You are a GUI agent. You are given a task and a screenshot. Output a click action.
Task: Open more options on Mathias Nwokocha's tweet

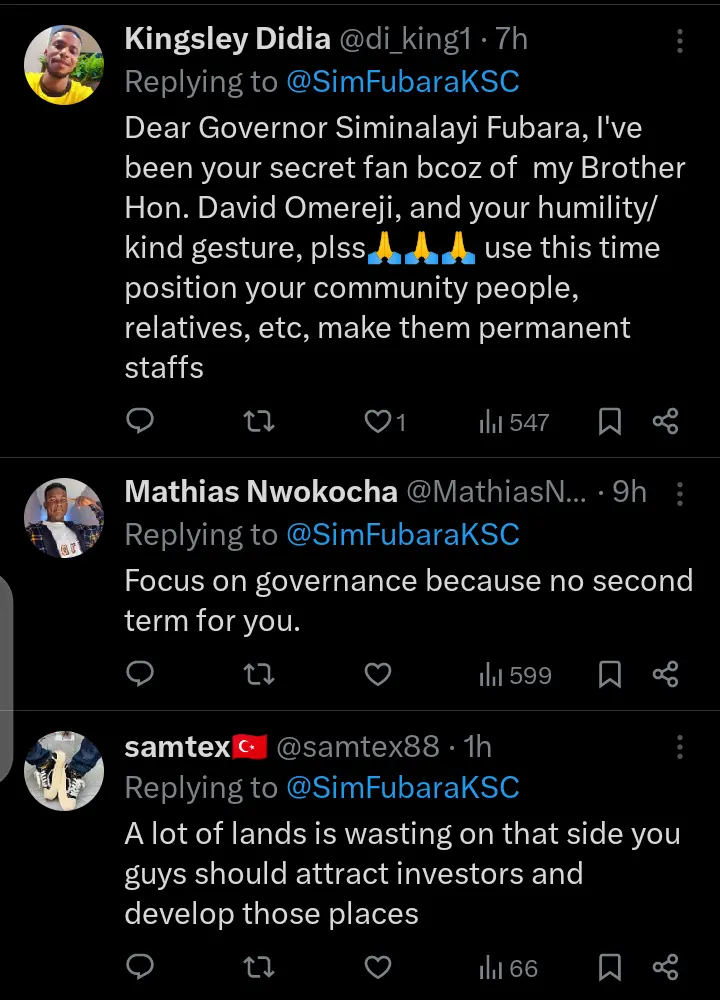tap(680, 494)
